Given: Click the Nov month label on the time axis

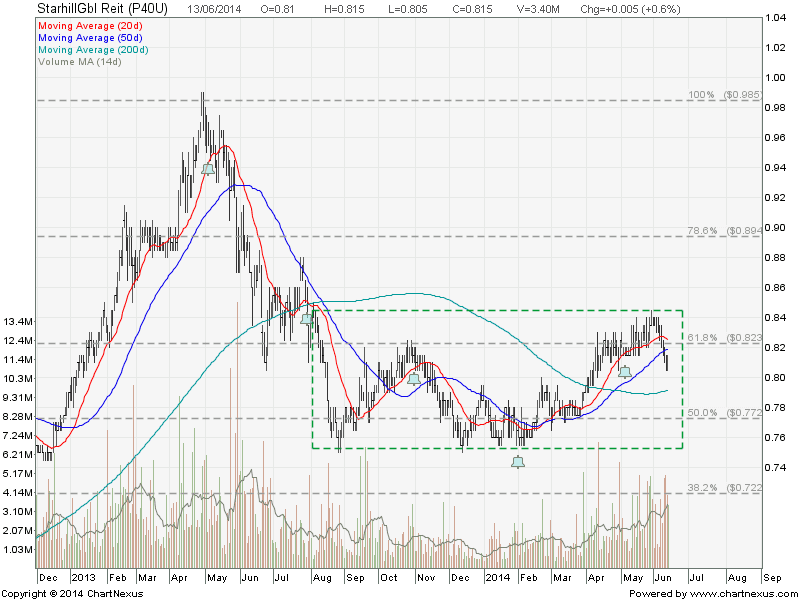Looking at the screenshot, I should 426,578.
